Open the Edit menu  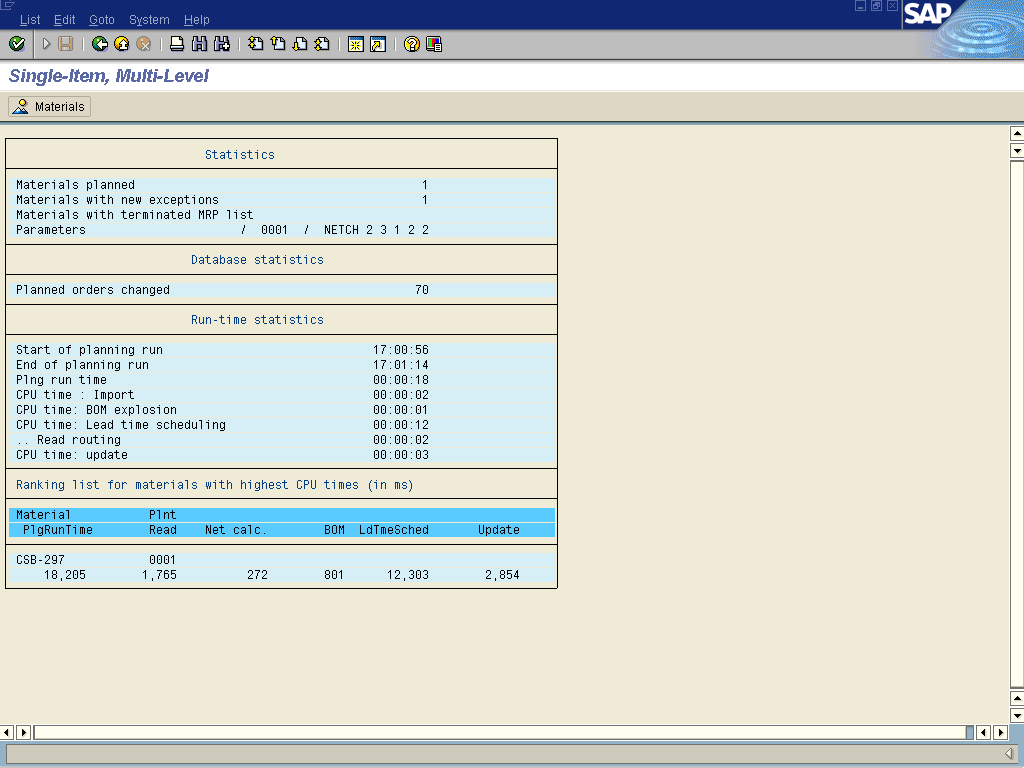(65, 20)
